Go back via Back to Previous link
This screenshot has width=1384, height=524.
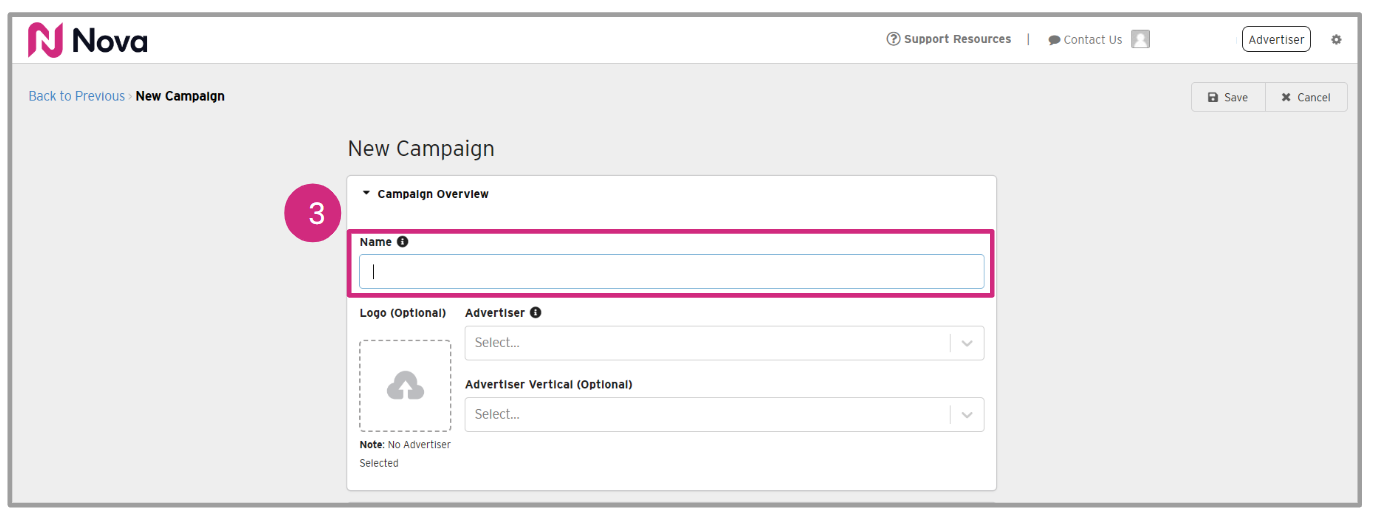[76, 97]
